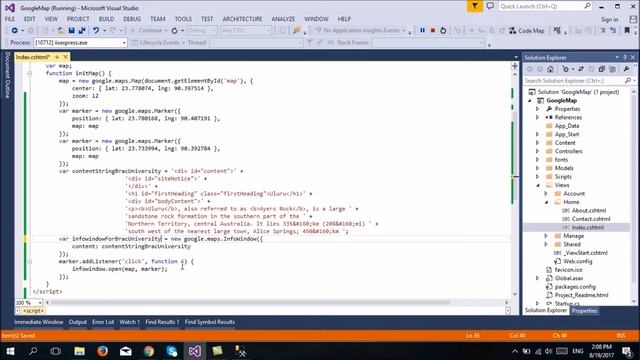The image size is (640, 360).
Task: Restart the debugging session
Action: coord(443,31)
